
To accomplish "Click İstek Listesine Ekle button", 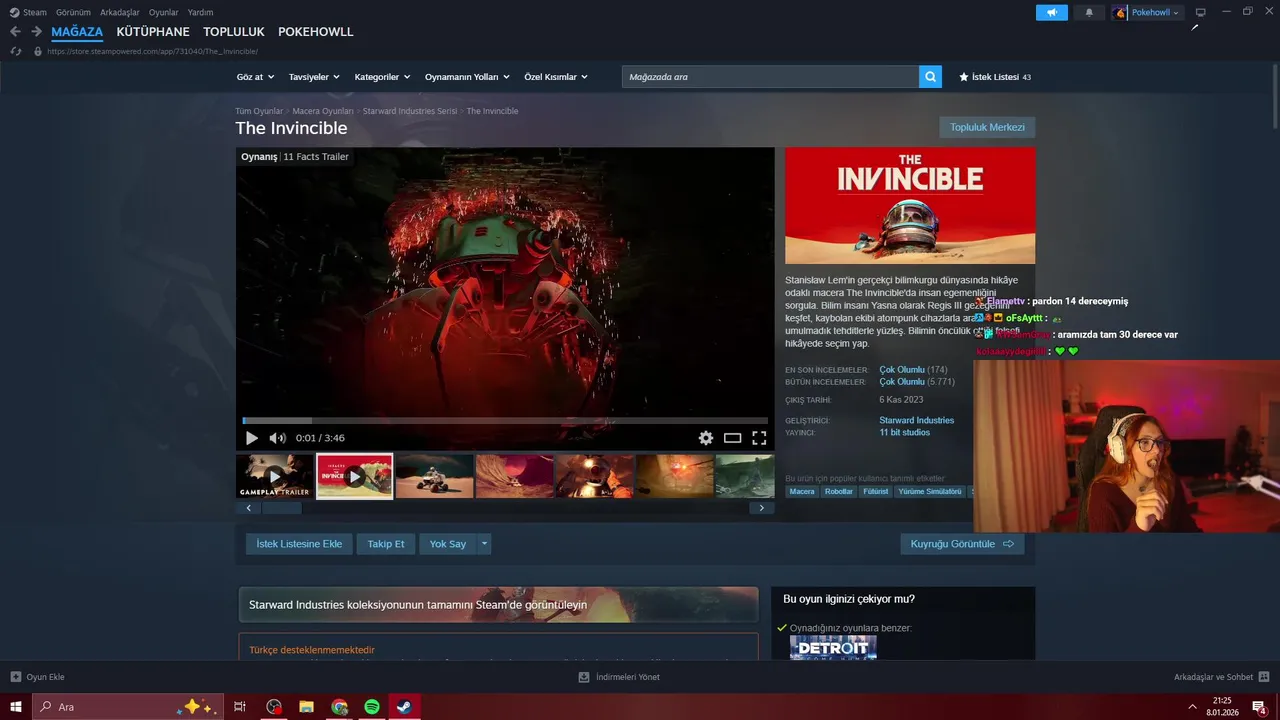I will (299, 544).
